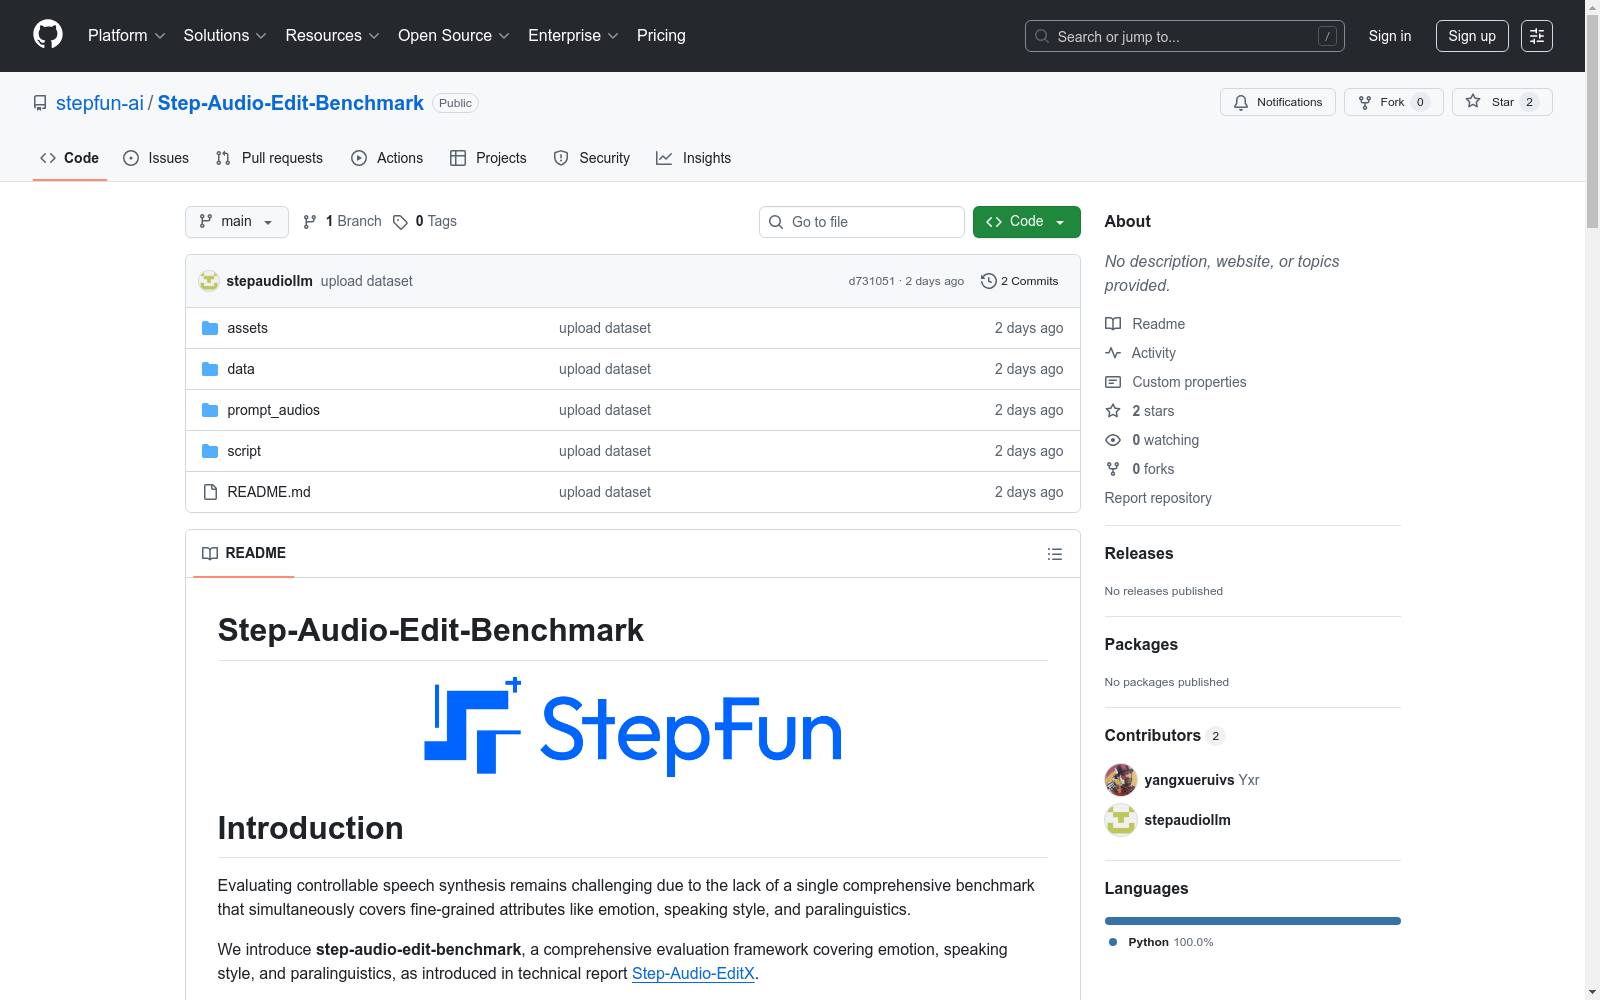Star the Step-Audio-Edit-Benchmark repository
The height and width of the screenshot is (1000, 1600).
pos(1502,102)
